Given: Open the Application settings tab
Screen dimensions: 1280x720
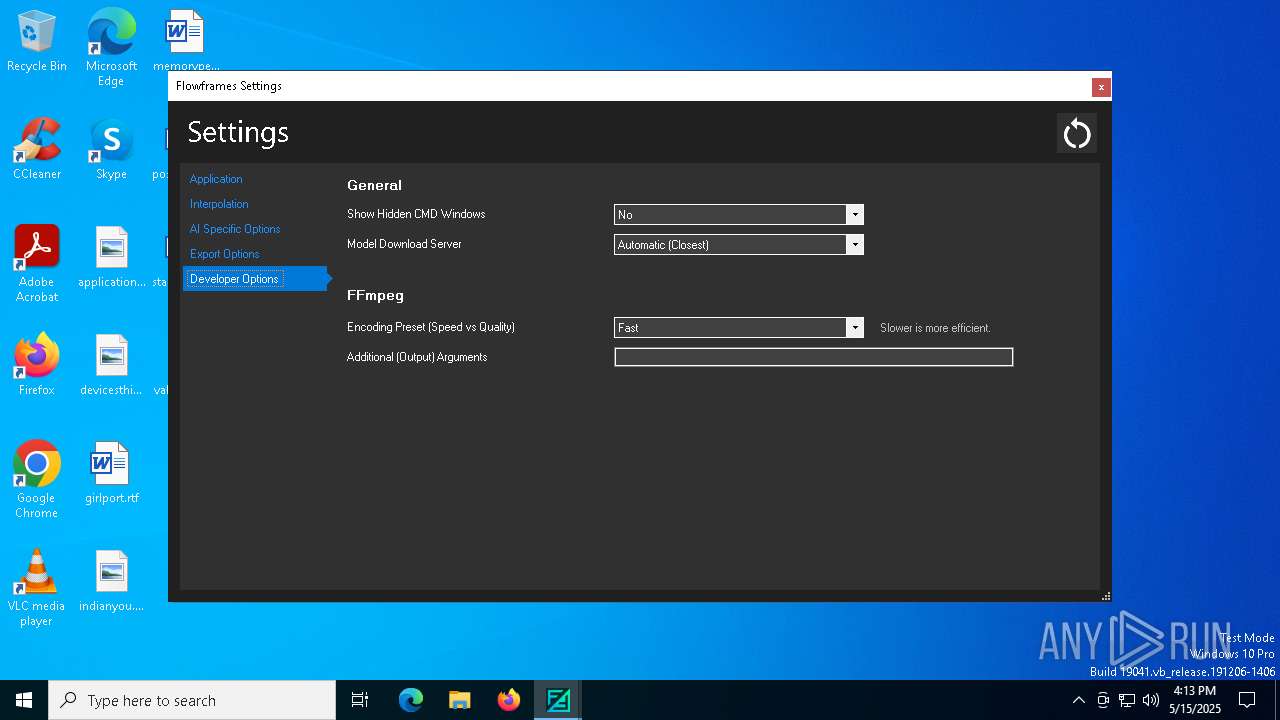Looking at the screenshot, I should 216,179.
